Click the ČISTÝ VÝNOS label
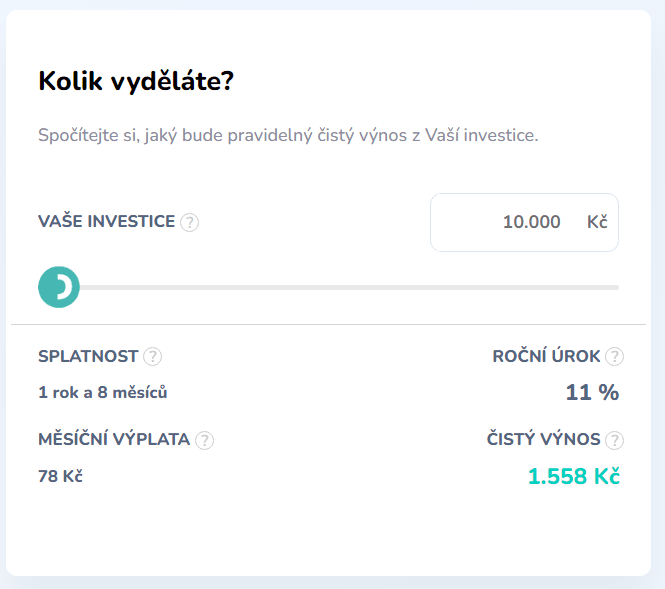This screenshot has height=589, width=665. [543, 439]
